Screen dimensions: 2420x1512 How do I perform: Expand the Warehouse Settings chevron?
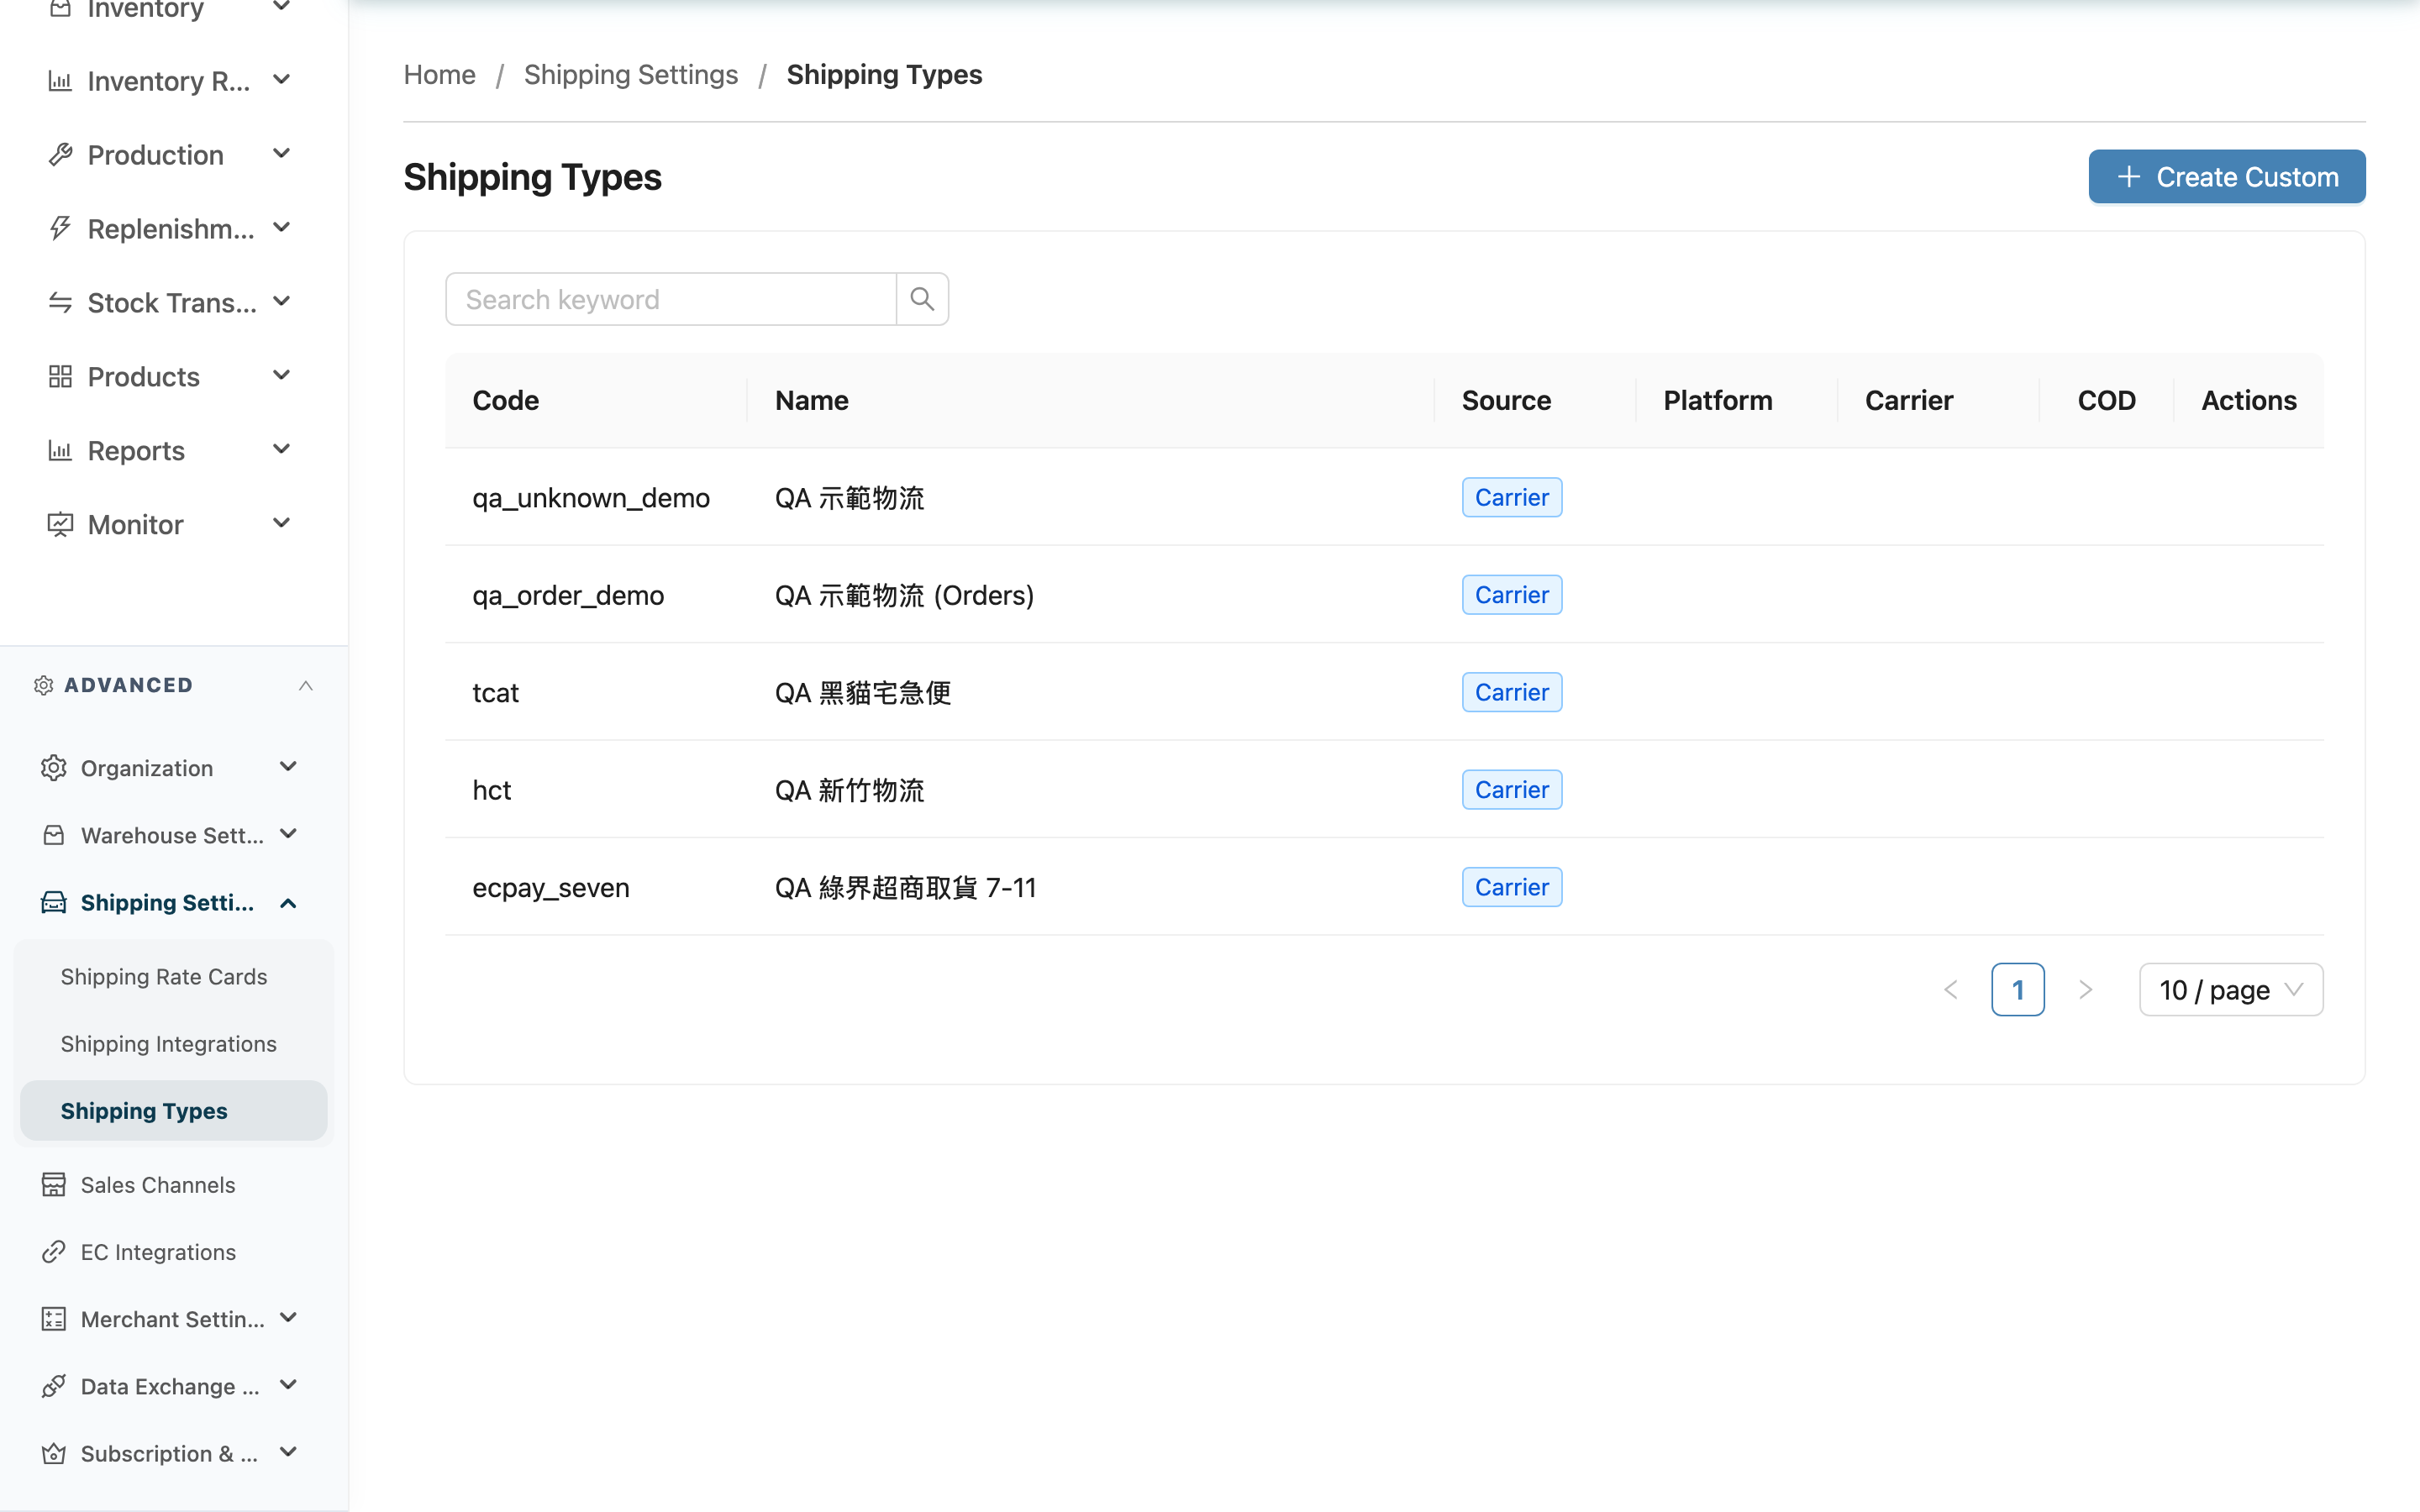pos(288,834)
